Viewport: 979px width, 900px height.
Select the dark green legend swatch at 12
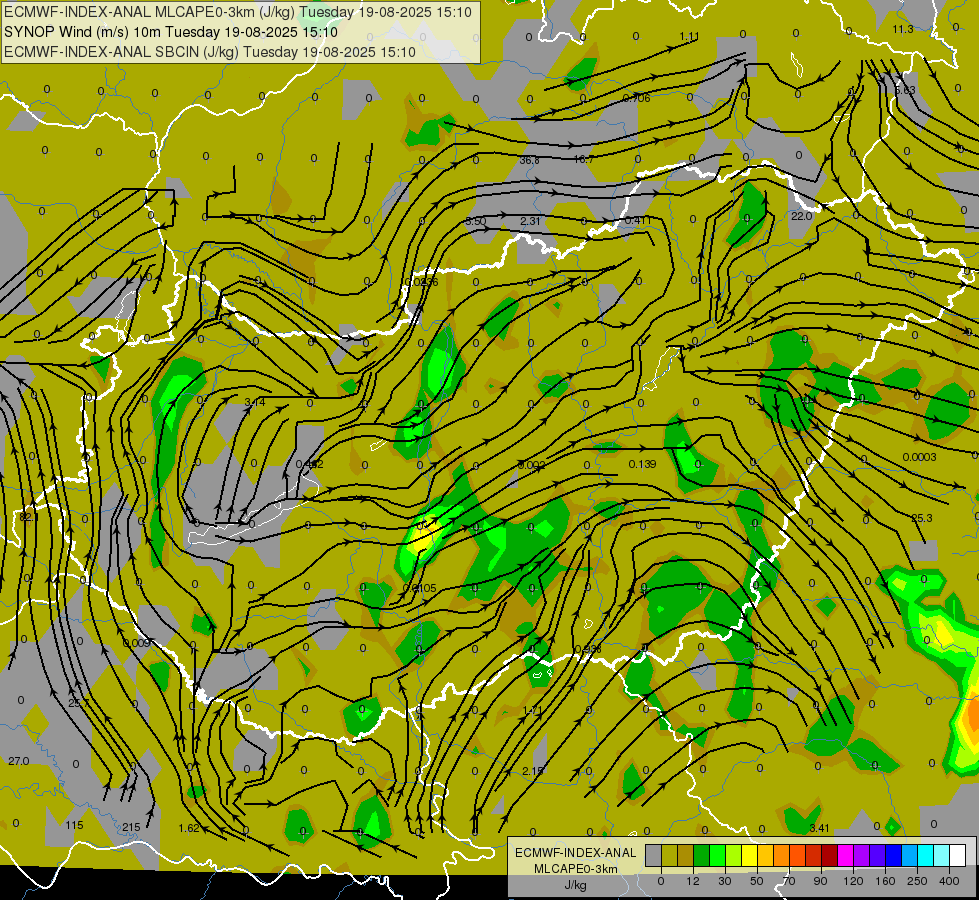click(x=701, y=856)
